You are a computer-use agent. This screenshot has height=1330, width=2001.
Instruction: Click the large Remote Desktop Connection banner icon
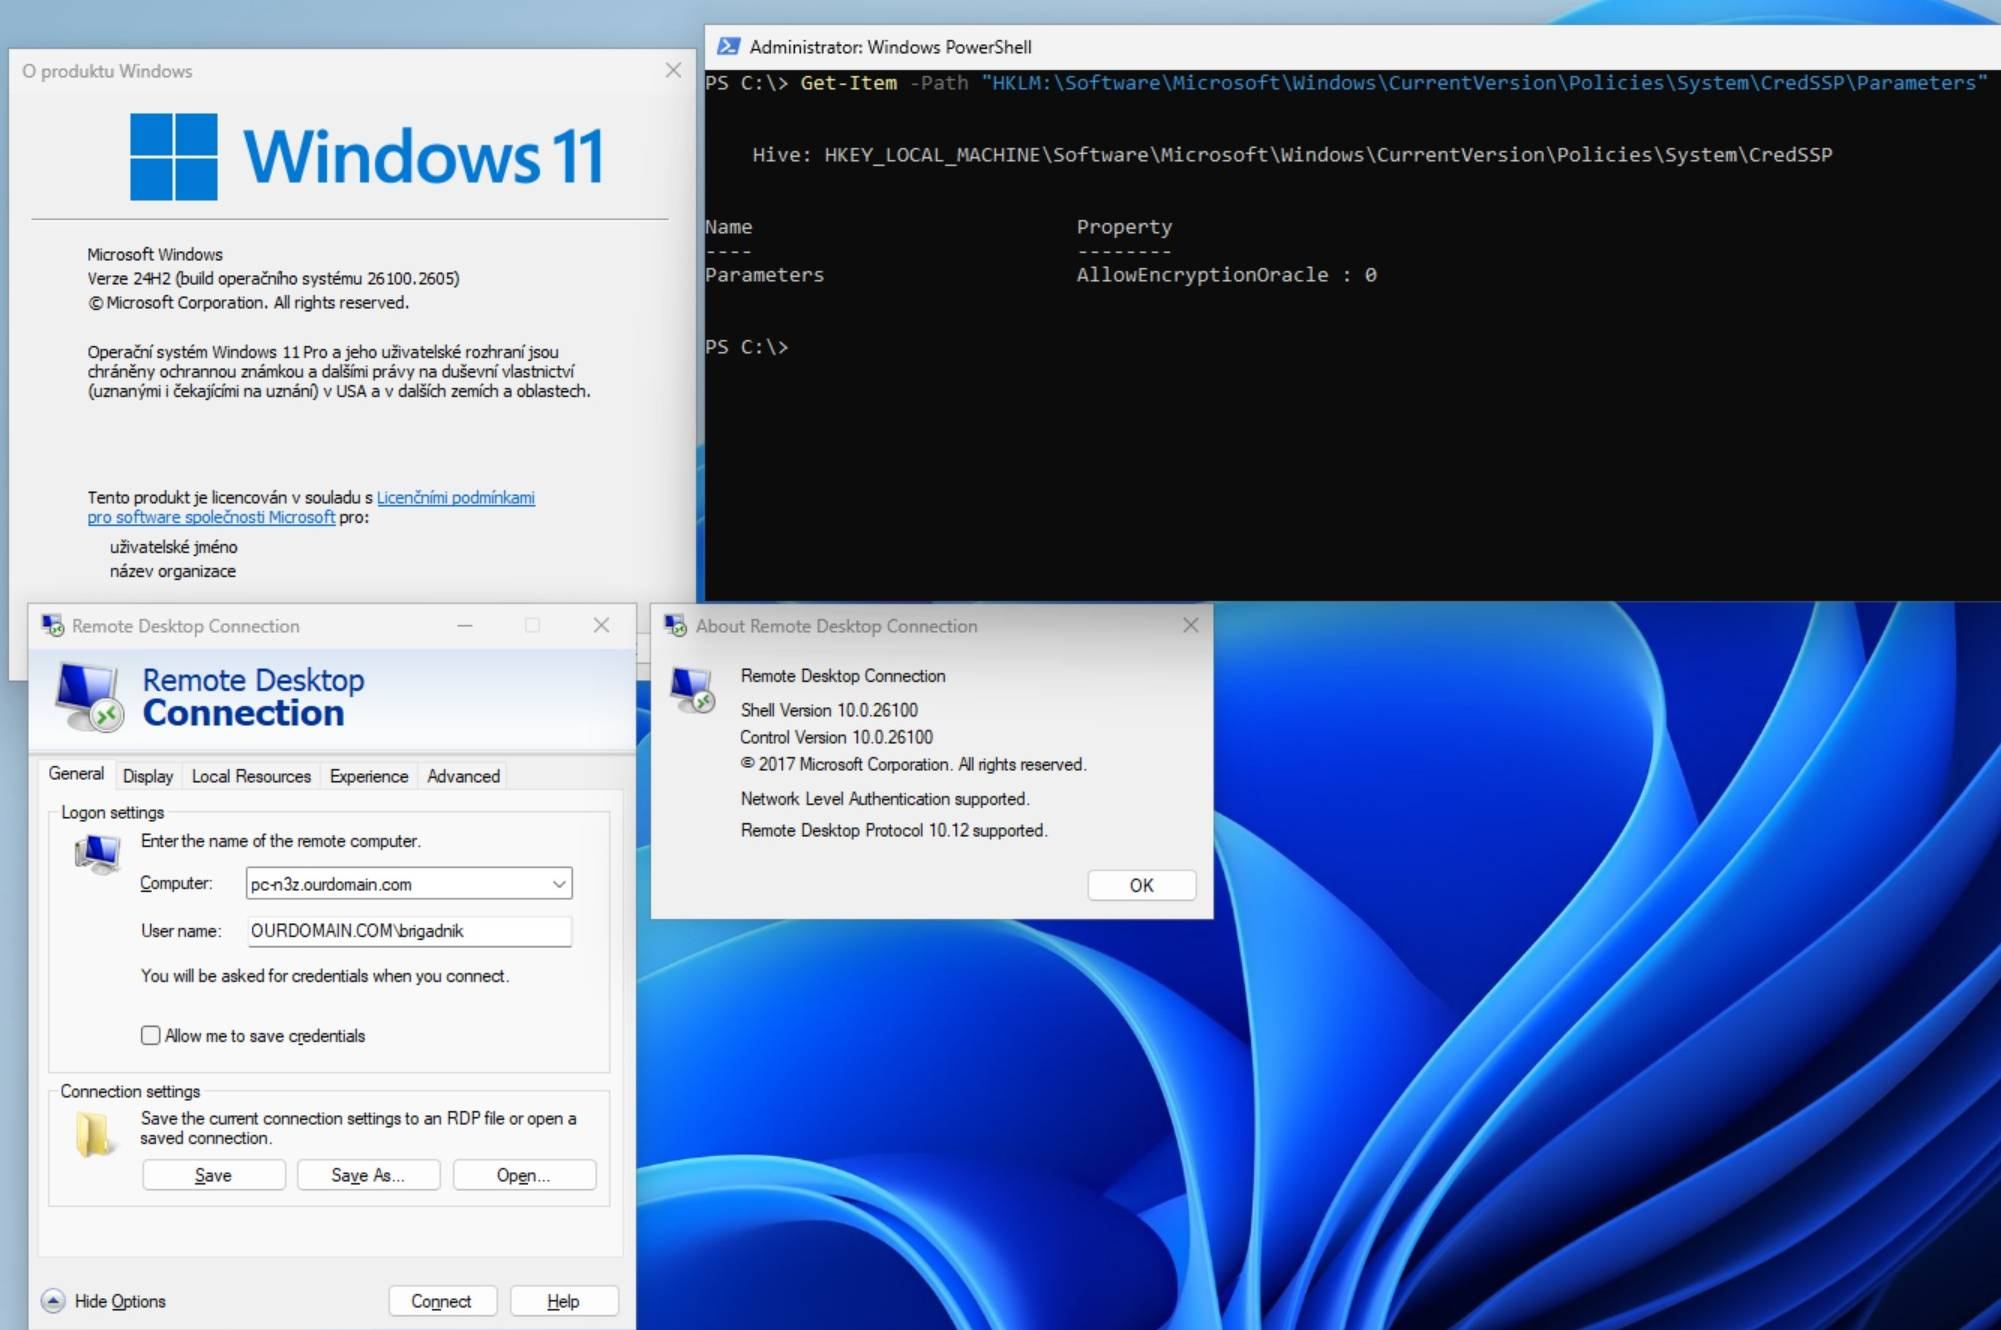89,697
